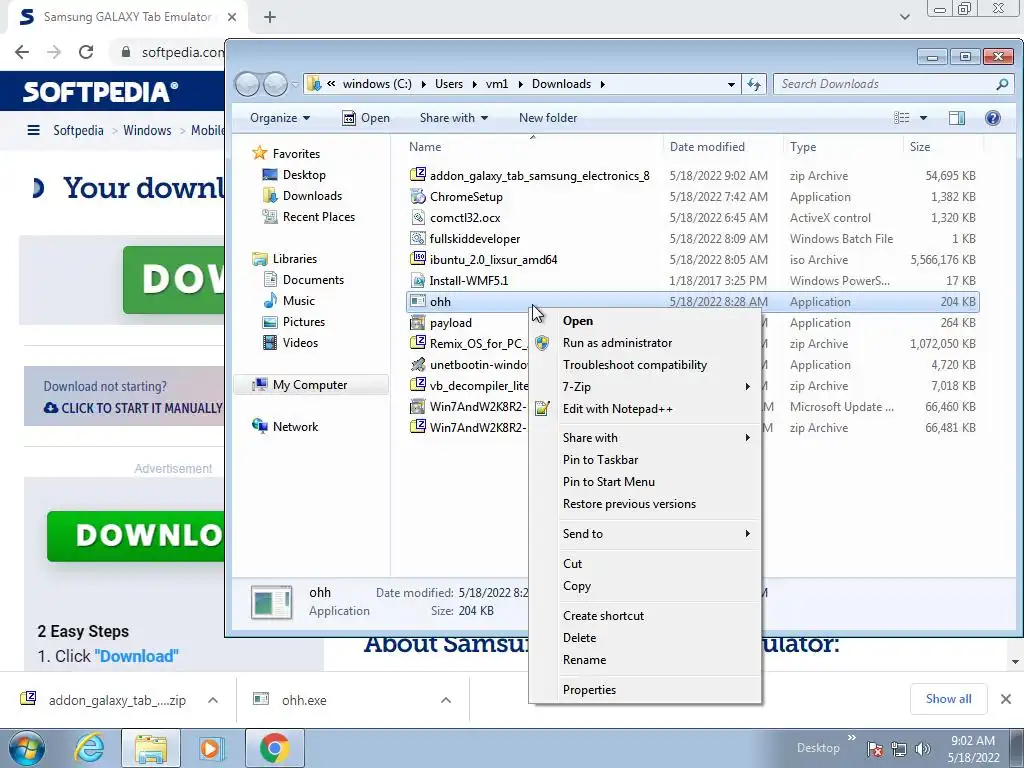
Task: Click the network tray icon
Action: [899, 749]
